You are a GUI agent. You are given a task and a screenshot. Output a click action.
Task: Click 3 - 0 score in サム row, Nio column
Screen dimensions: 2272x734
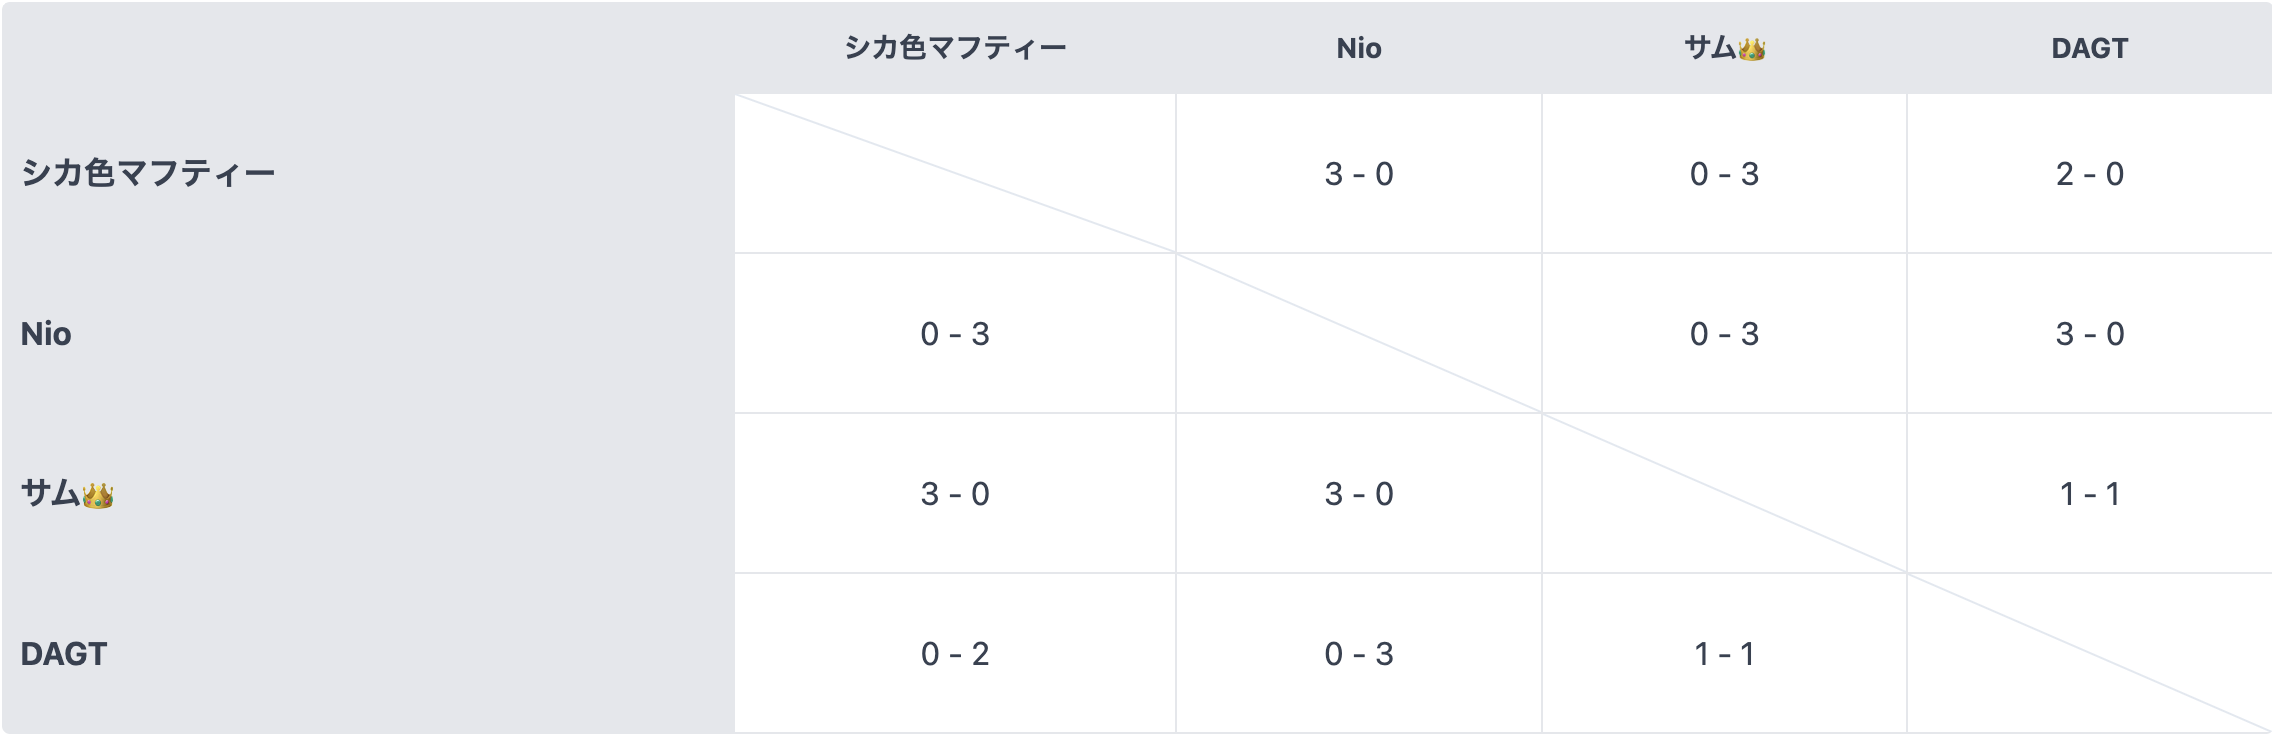1359,494
